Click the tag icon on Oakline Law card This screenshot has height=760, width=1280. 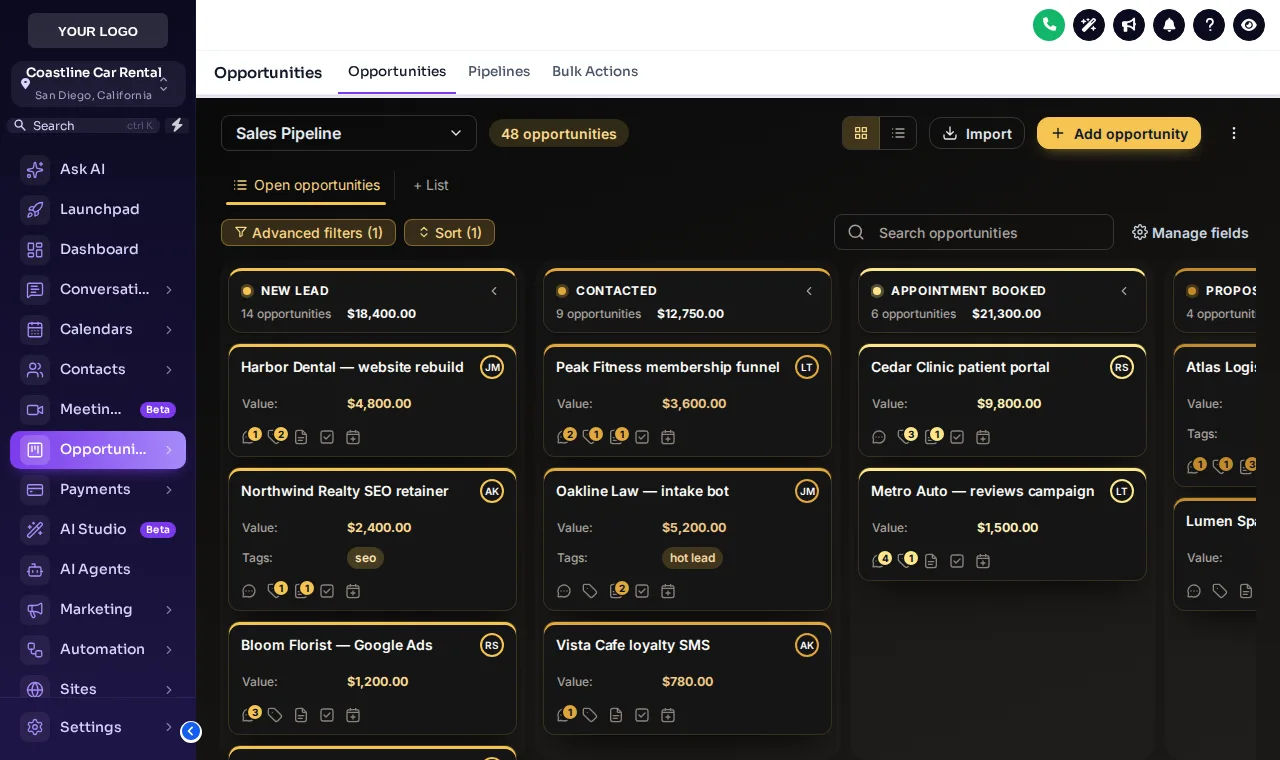click(590, 591)
